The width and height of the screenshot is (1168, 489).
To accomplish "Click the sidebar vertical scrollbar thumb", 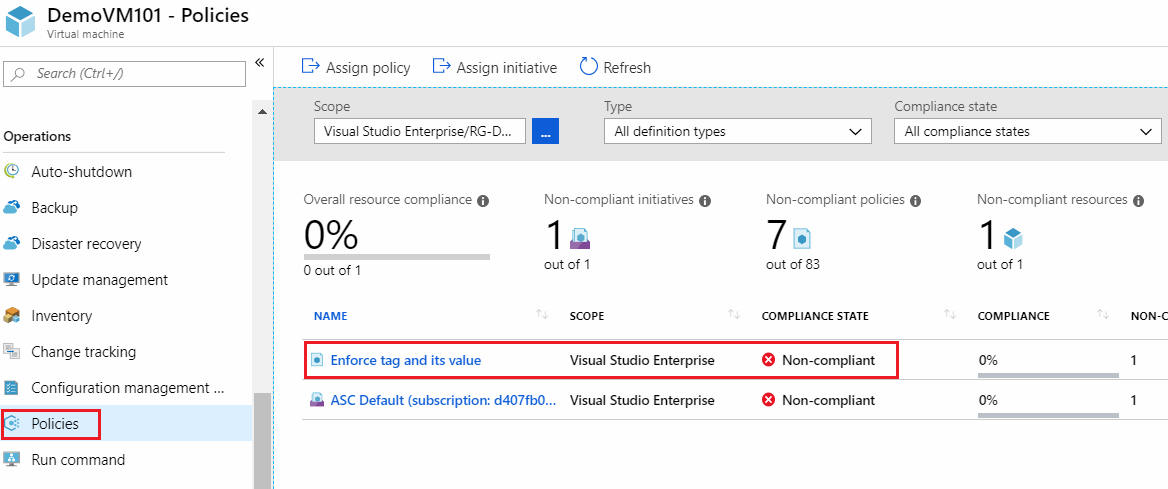I will [x=262, y=441].
